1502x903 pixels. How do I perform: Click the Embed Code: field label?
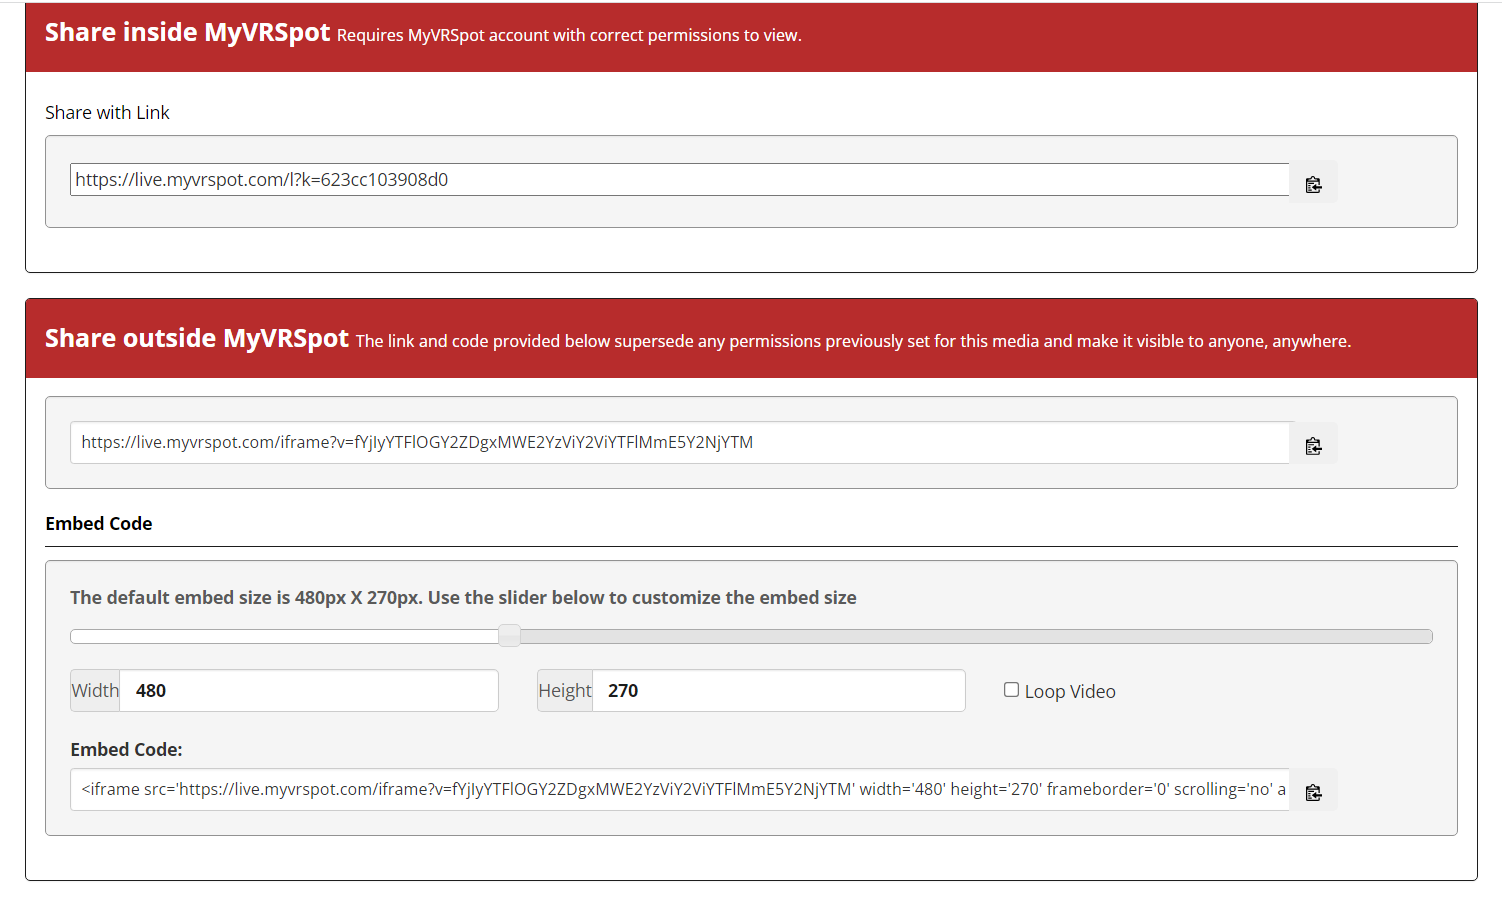point(126,750)
